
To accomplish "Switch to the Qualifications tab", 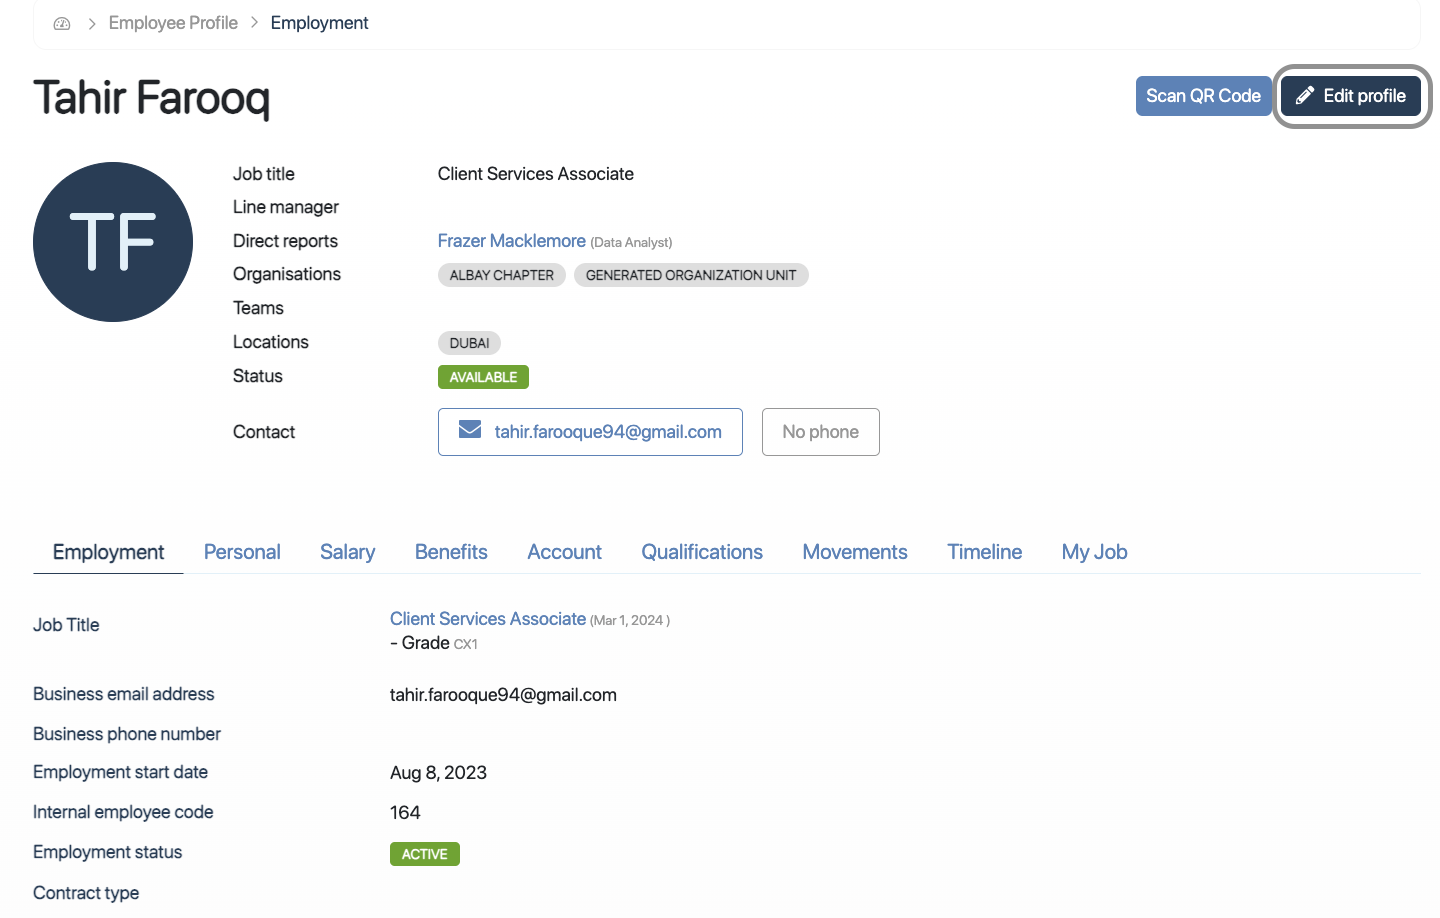I will pos(702,552).
